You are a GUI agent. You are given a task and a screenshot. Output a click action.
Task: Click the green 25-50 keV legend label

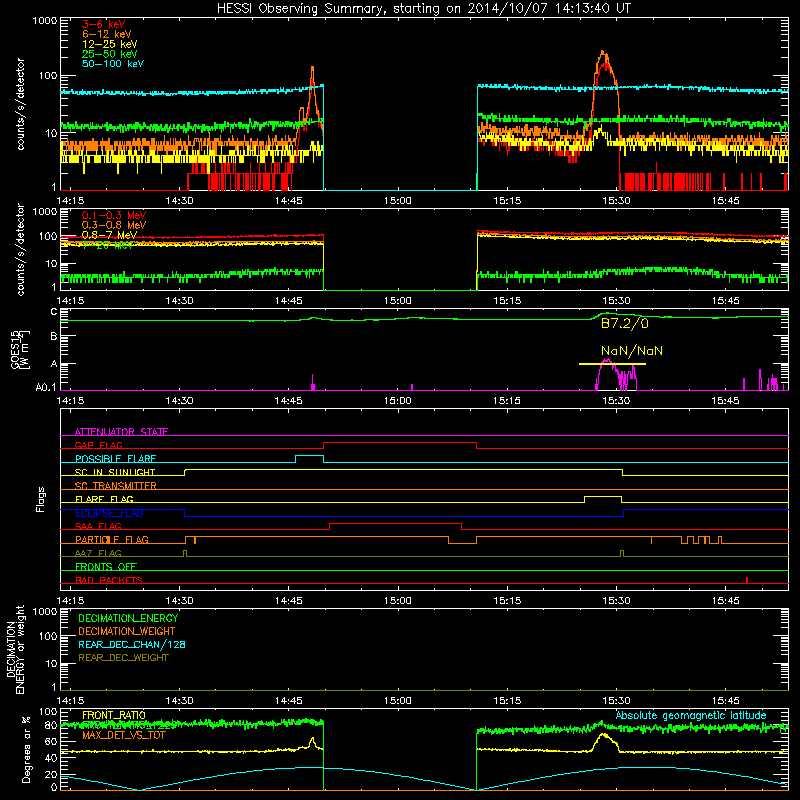click(x=110, y=54)
